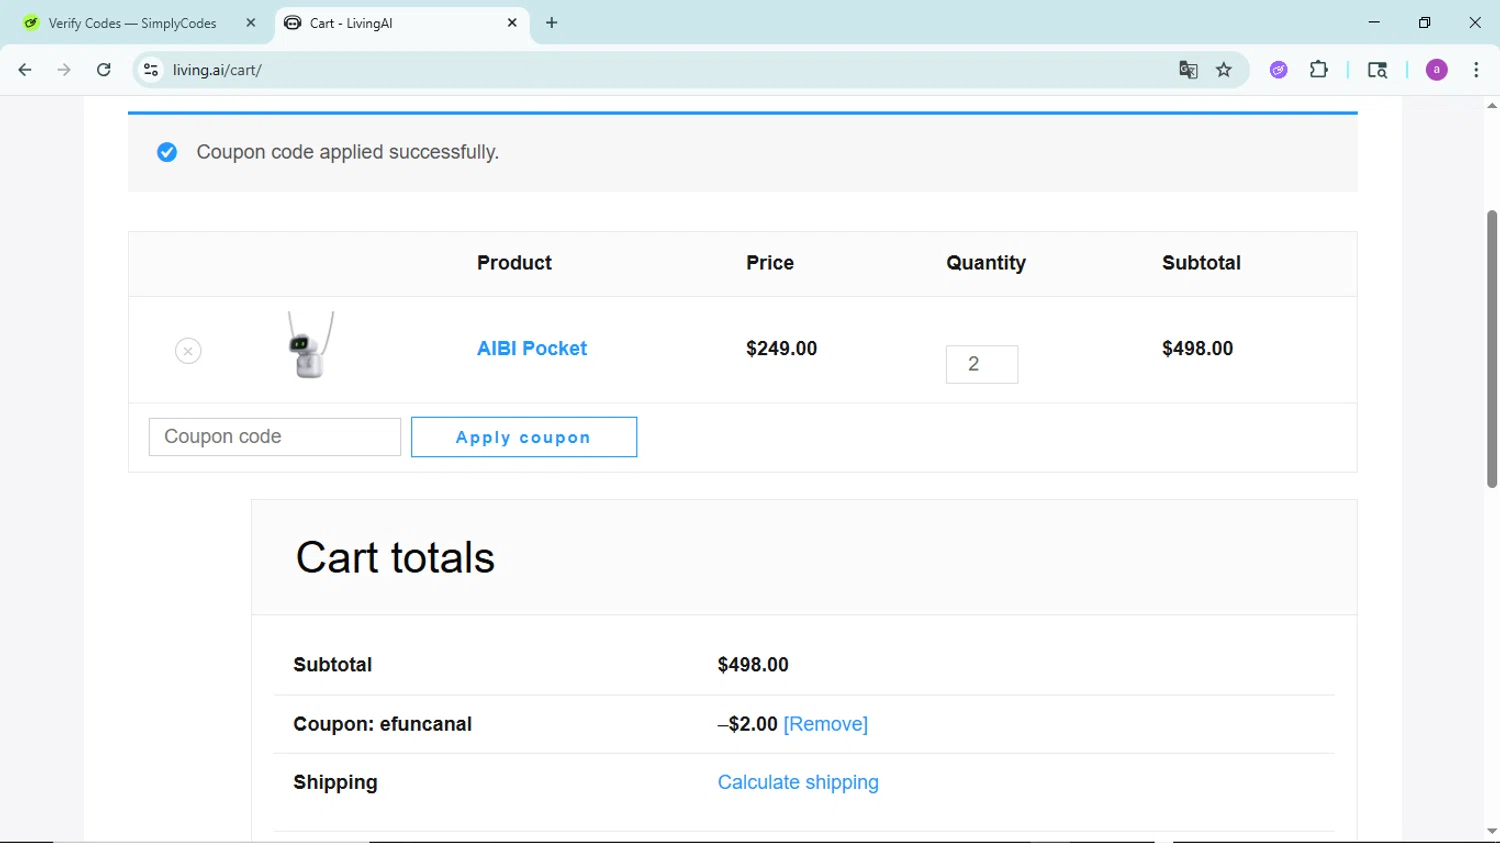Click the Apply coupon button
This screenshot has height=843, width=1500.
pyautogui.click(x=524, y=437)
